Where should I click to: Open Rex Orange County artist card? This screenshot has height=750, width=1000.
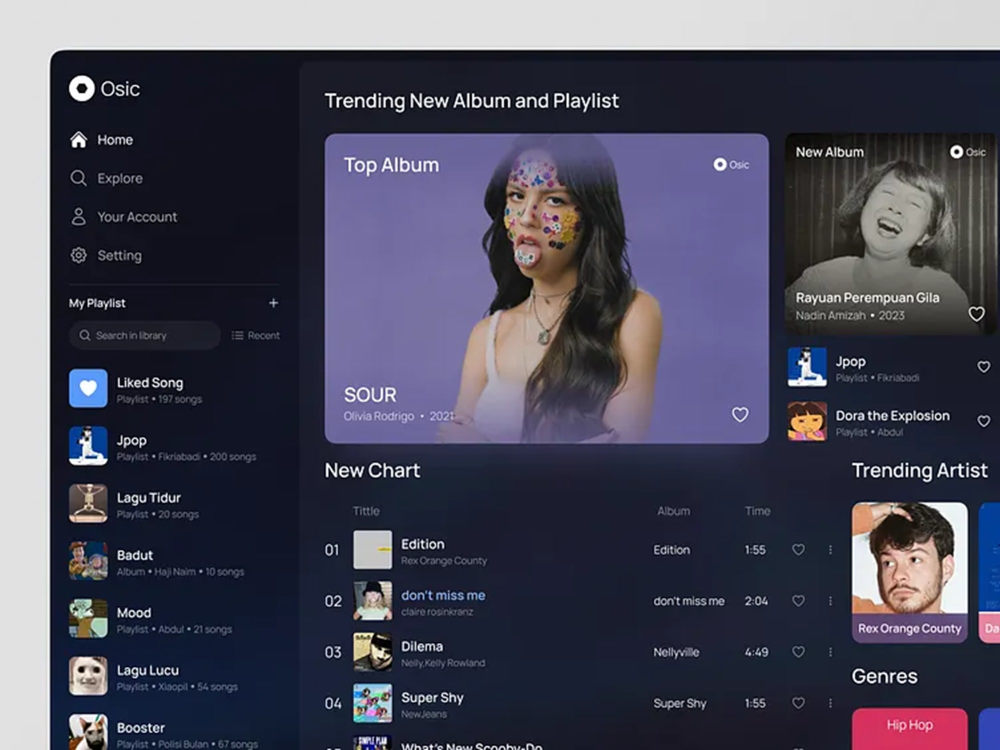point(910,572)
